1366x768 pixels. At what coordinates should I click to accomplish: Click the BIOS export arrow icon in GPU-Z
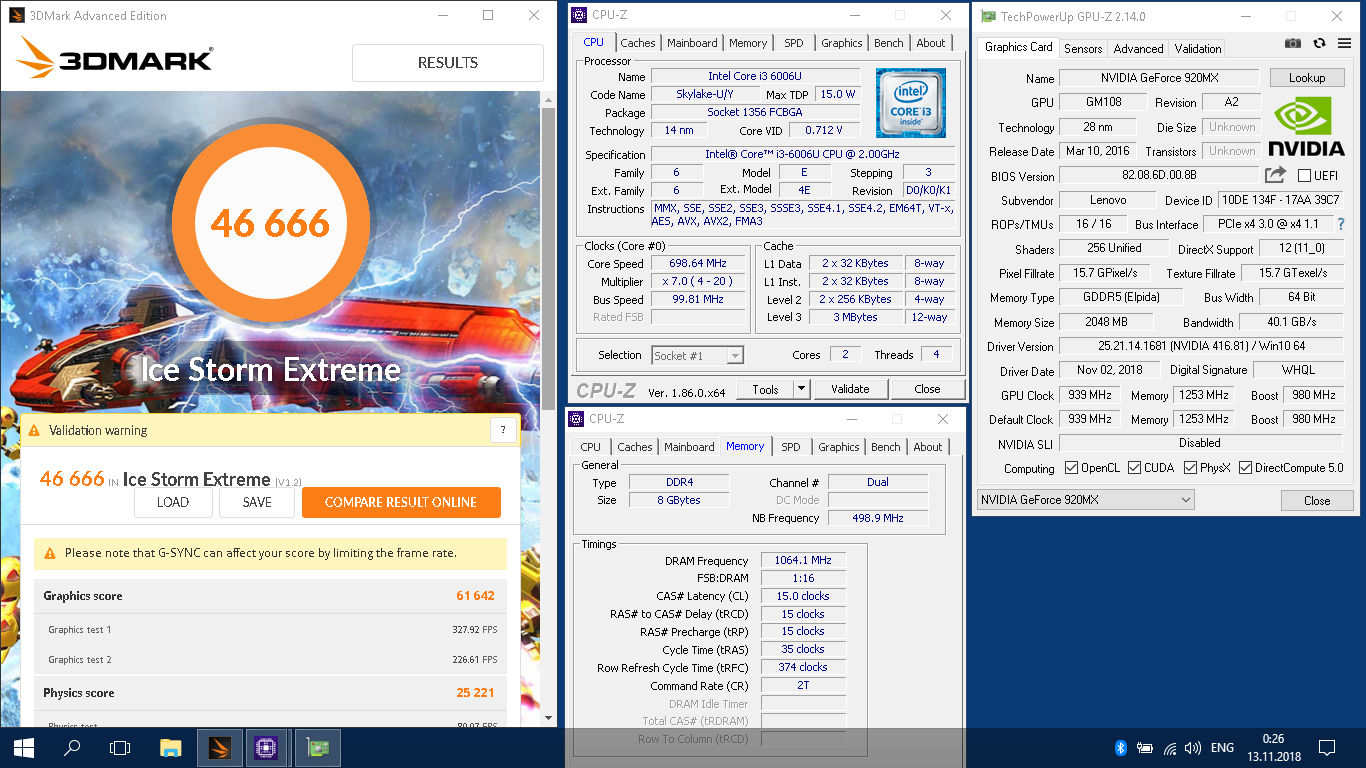(1275, 175)
